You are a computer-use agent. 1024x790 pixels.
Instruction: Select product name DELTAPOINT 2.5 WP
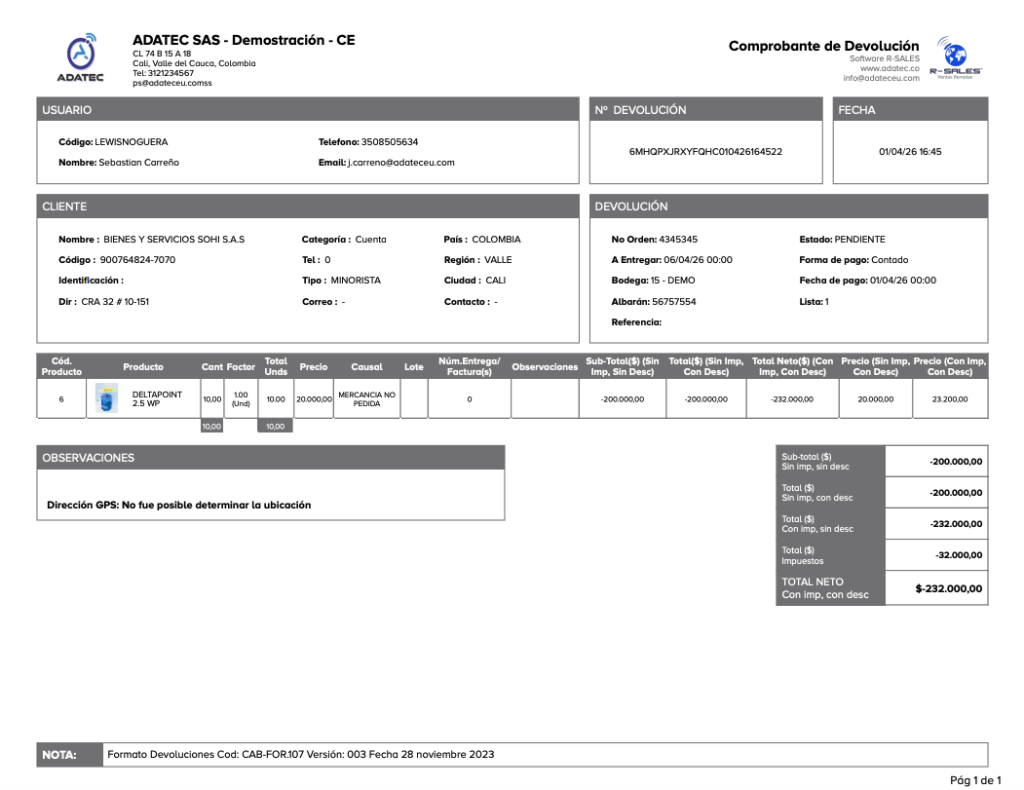pos(157,399)
